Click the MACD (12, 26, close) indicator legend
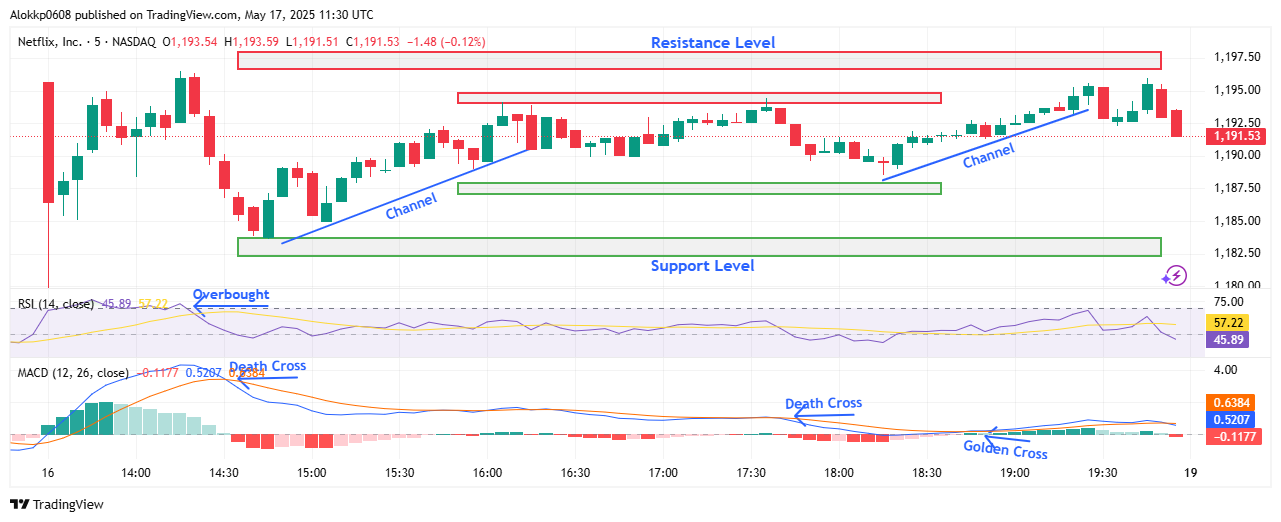 click(72, 373)
